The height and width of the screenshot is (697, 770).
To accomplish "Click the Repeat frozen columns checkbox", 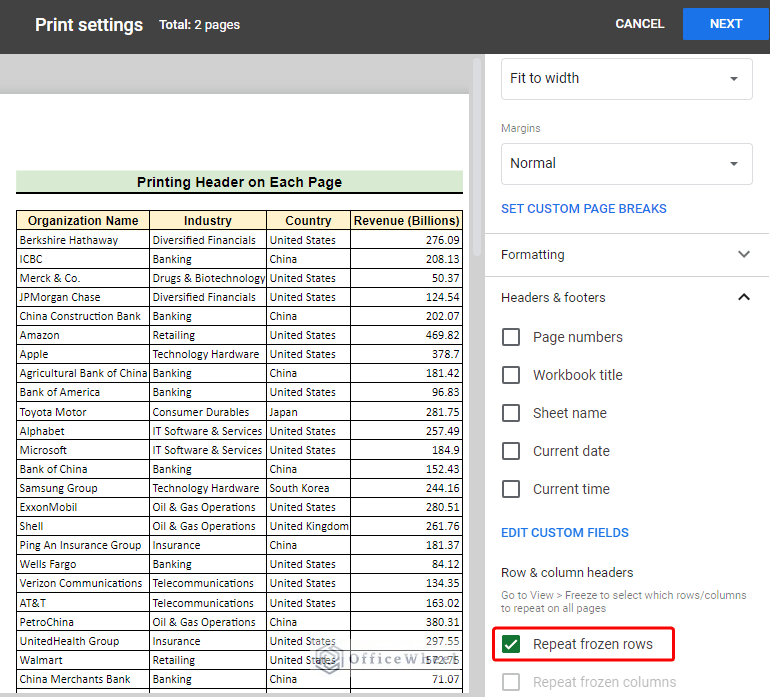I will coord(511,683).
